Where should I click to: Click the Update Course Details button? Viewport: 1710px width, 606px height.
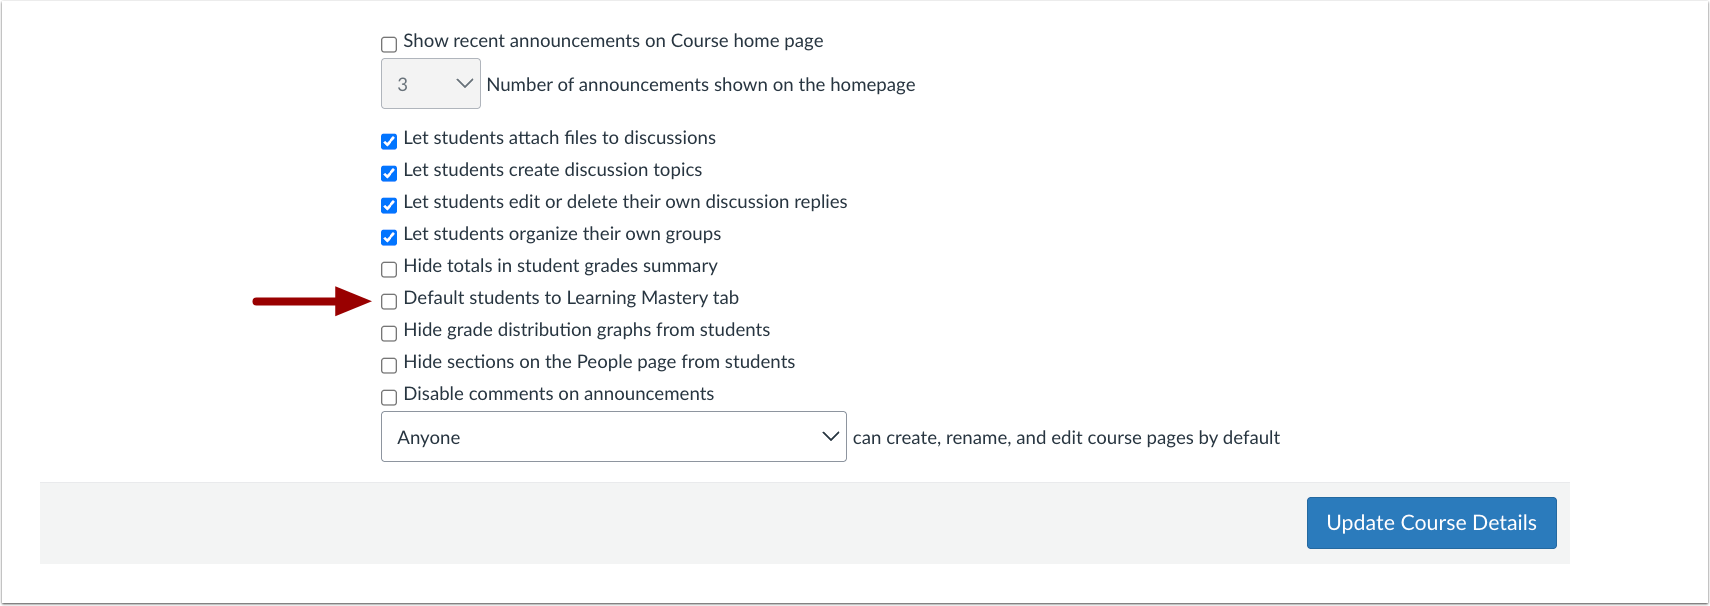(x=1430, y=522)
